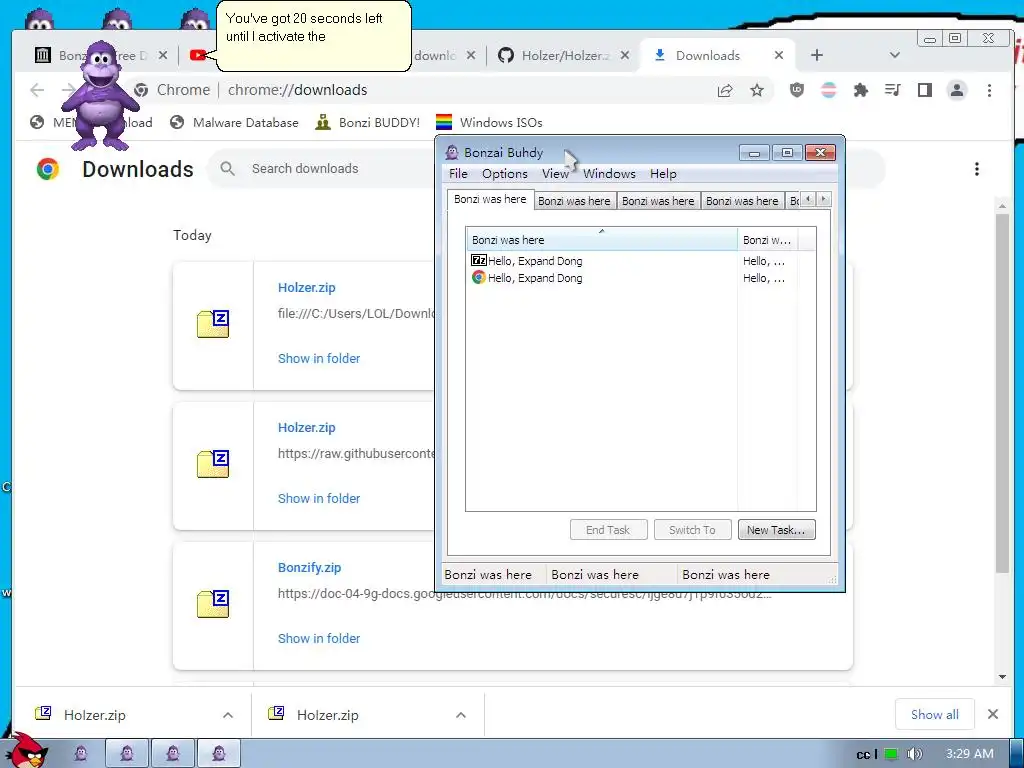Open a new Chrome tab

(x=816, y=56)
